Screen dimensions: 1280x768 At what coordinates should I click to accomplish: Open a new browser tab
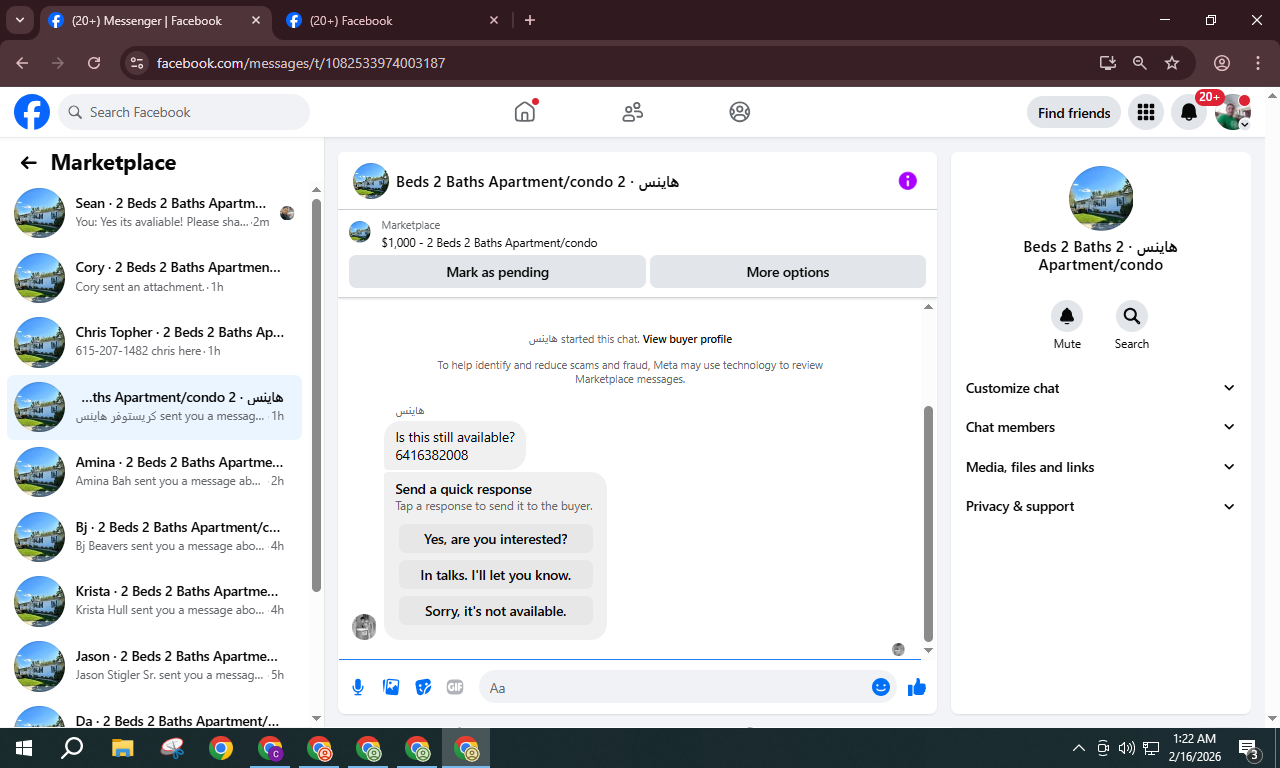coord(530,20)
